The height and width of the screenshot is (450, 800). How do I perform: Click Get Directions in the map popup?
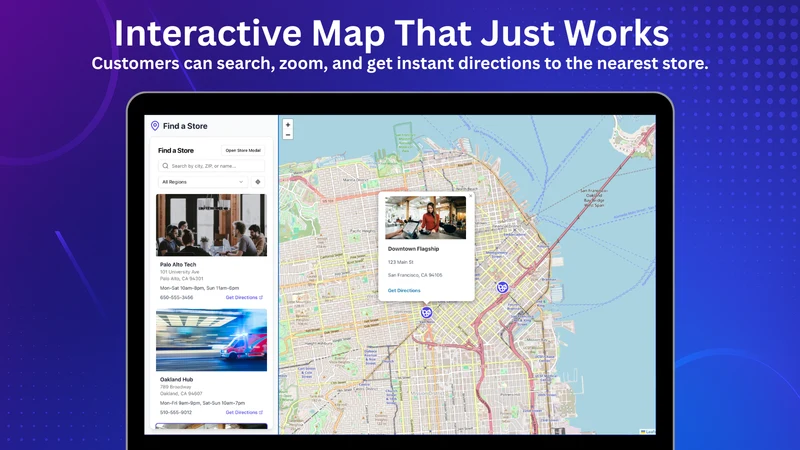pos(404,290)
